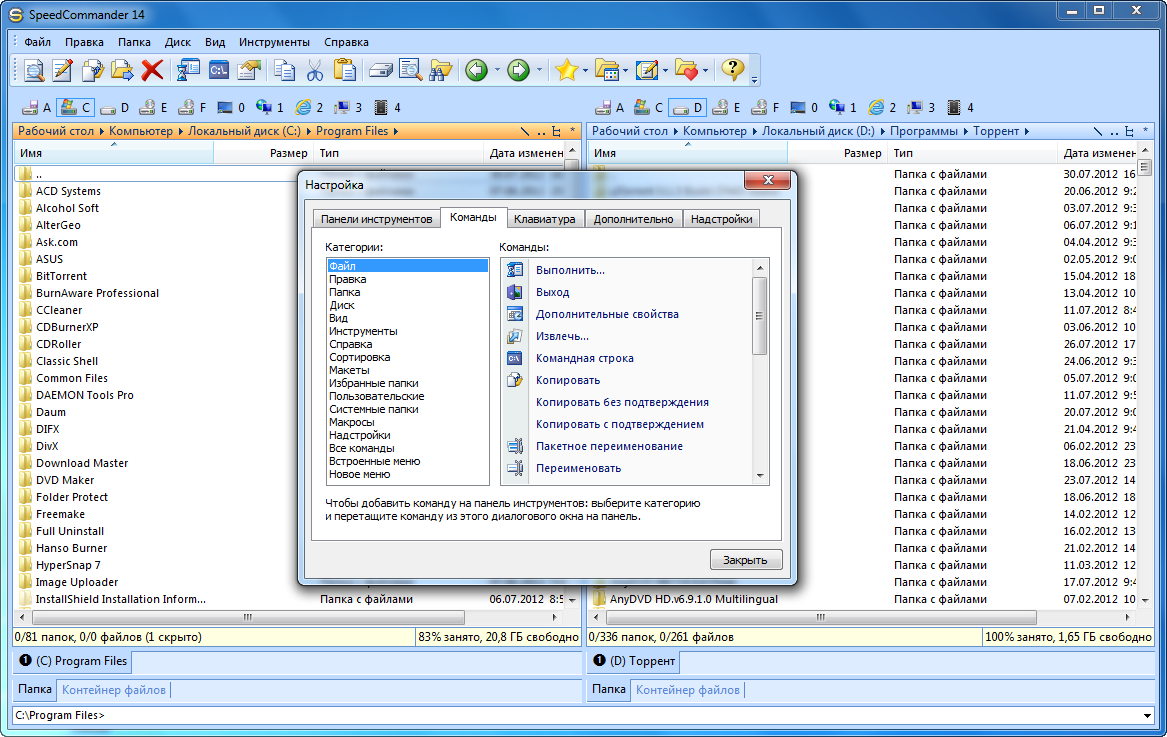
Task: Click the clipboard Paste toolbar icon
Action: pyautogui.click(x=344, y=70)
